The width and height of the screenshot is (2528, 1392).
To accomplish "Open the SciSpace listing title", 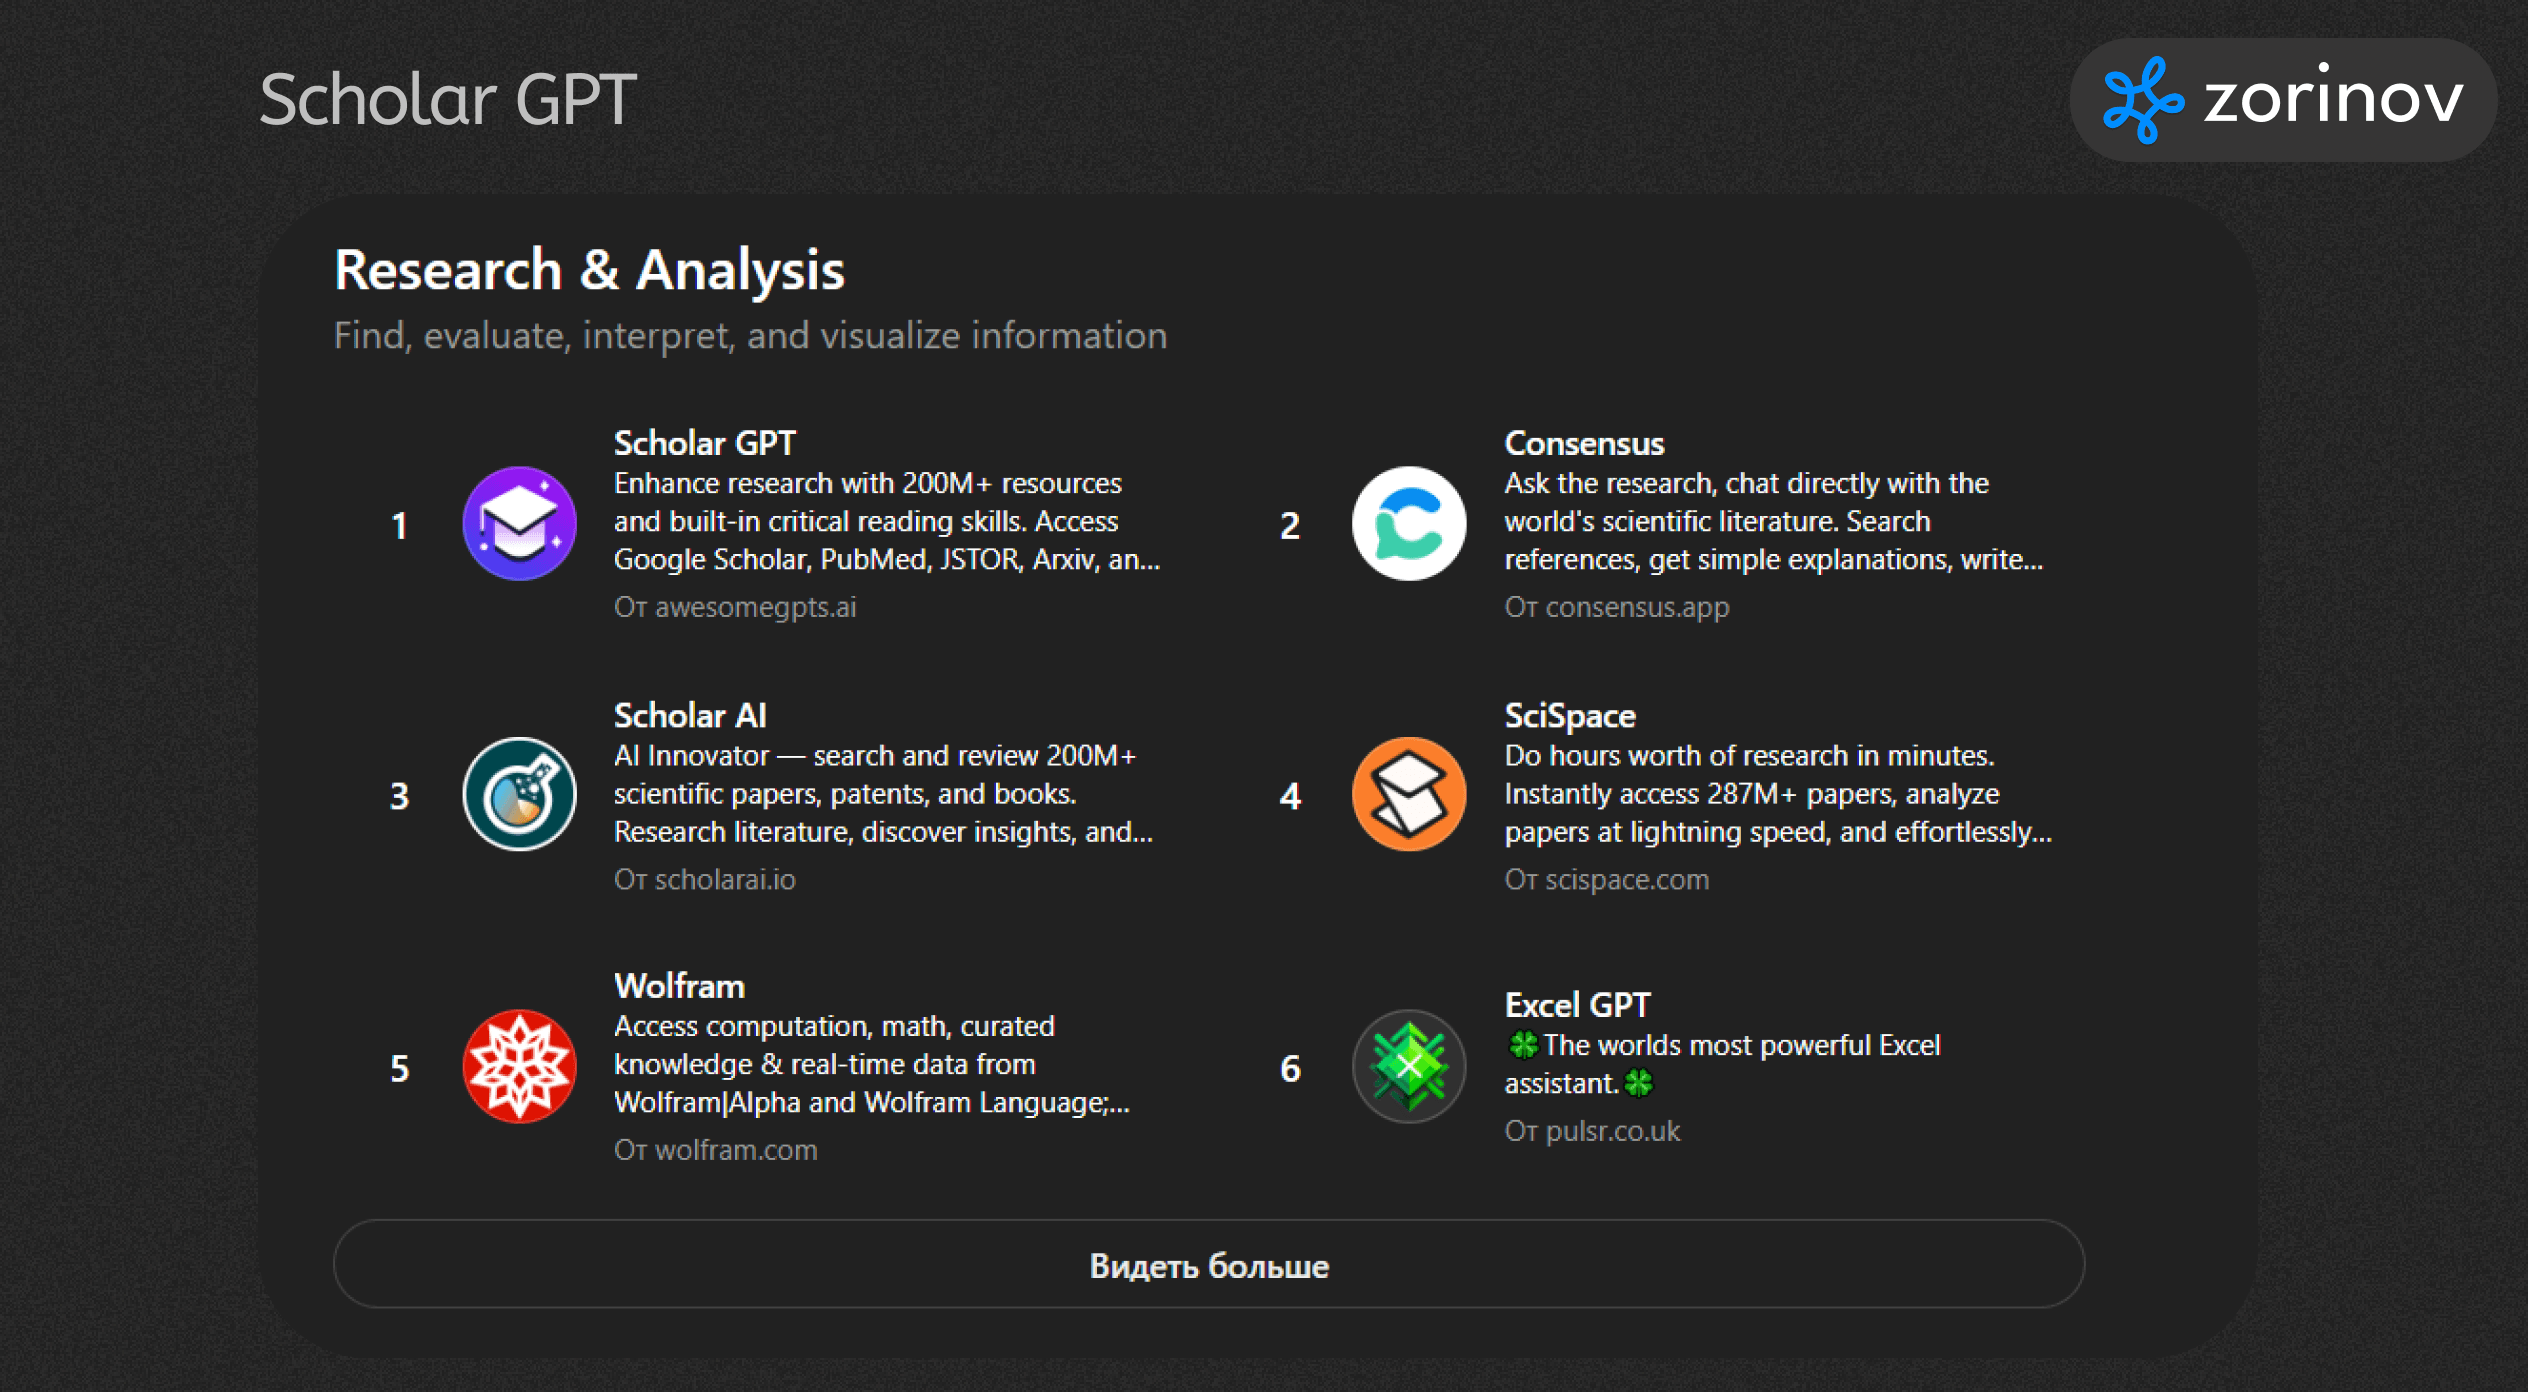I will pos(1570,715).
